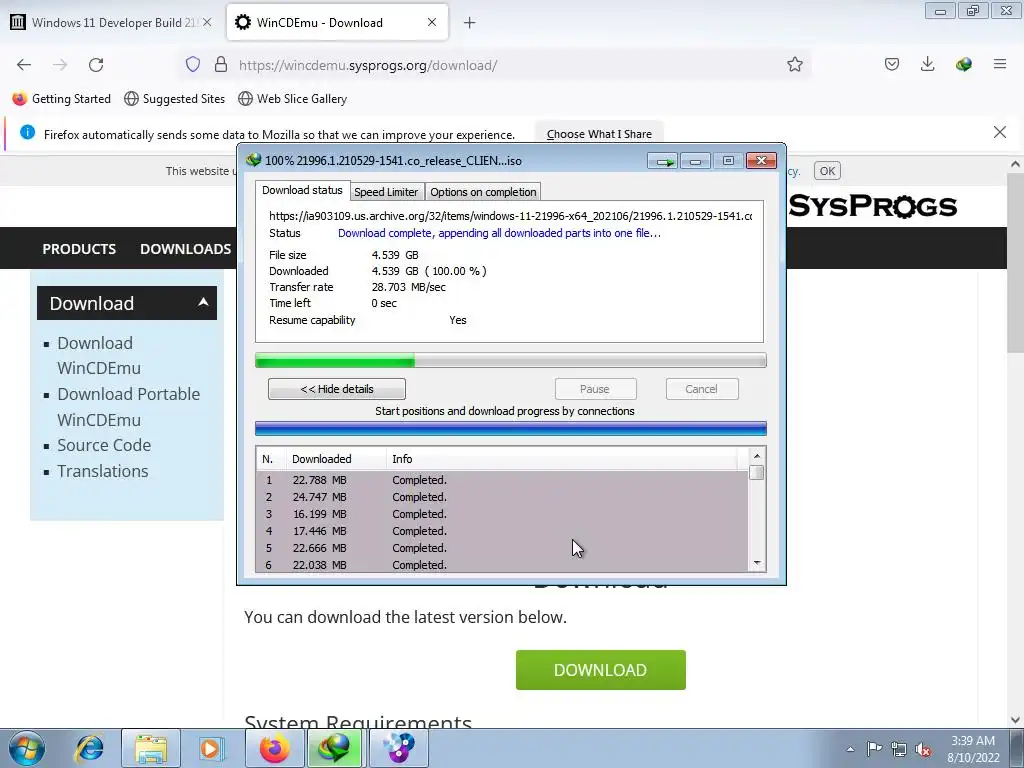1024x768 pixels.
Task: Launch Internet Explorer from the taskbar
Action: click(89, 748)
